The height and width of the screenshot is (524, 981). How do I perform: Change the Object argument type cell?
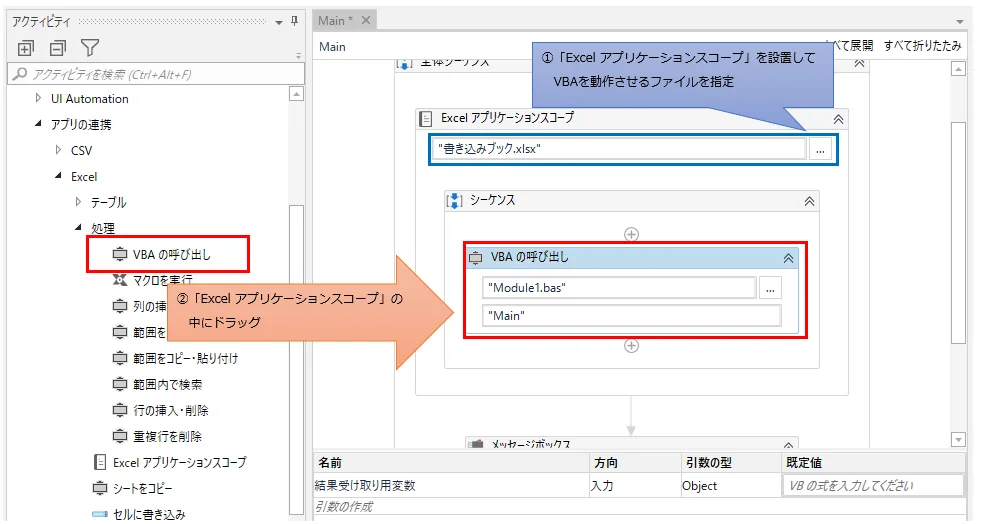[731, 485]
